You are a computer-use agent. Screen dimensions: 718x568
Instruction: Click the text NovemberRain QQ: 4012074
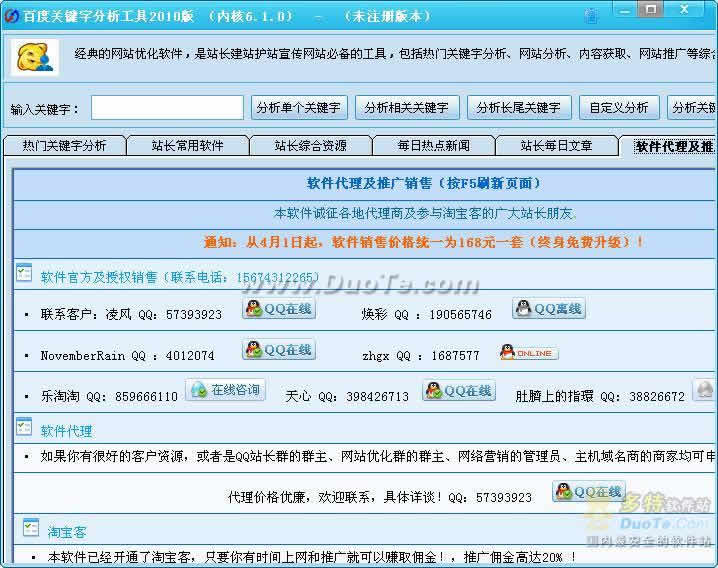[127, 355]
